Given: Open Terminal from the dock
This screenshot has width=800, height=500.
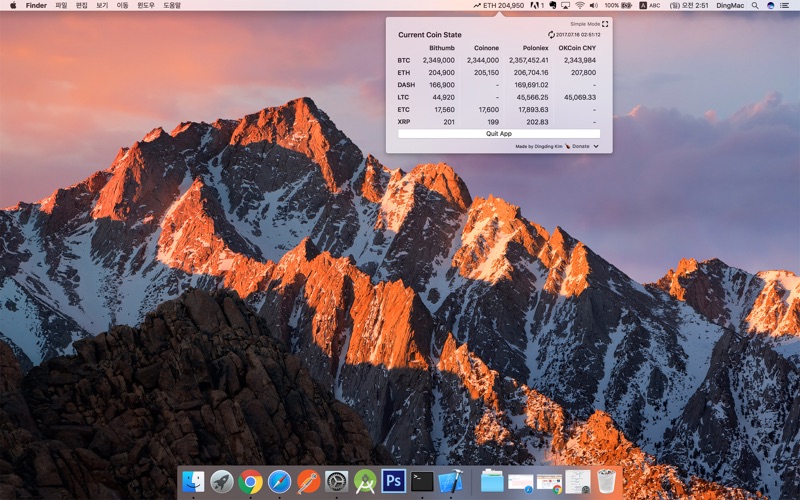Looking at the screenshot, I should (x=422, y=481).
